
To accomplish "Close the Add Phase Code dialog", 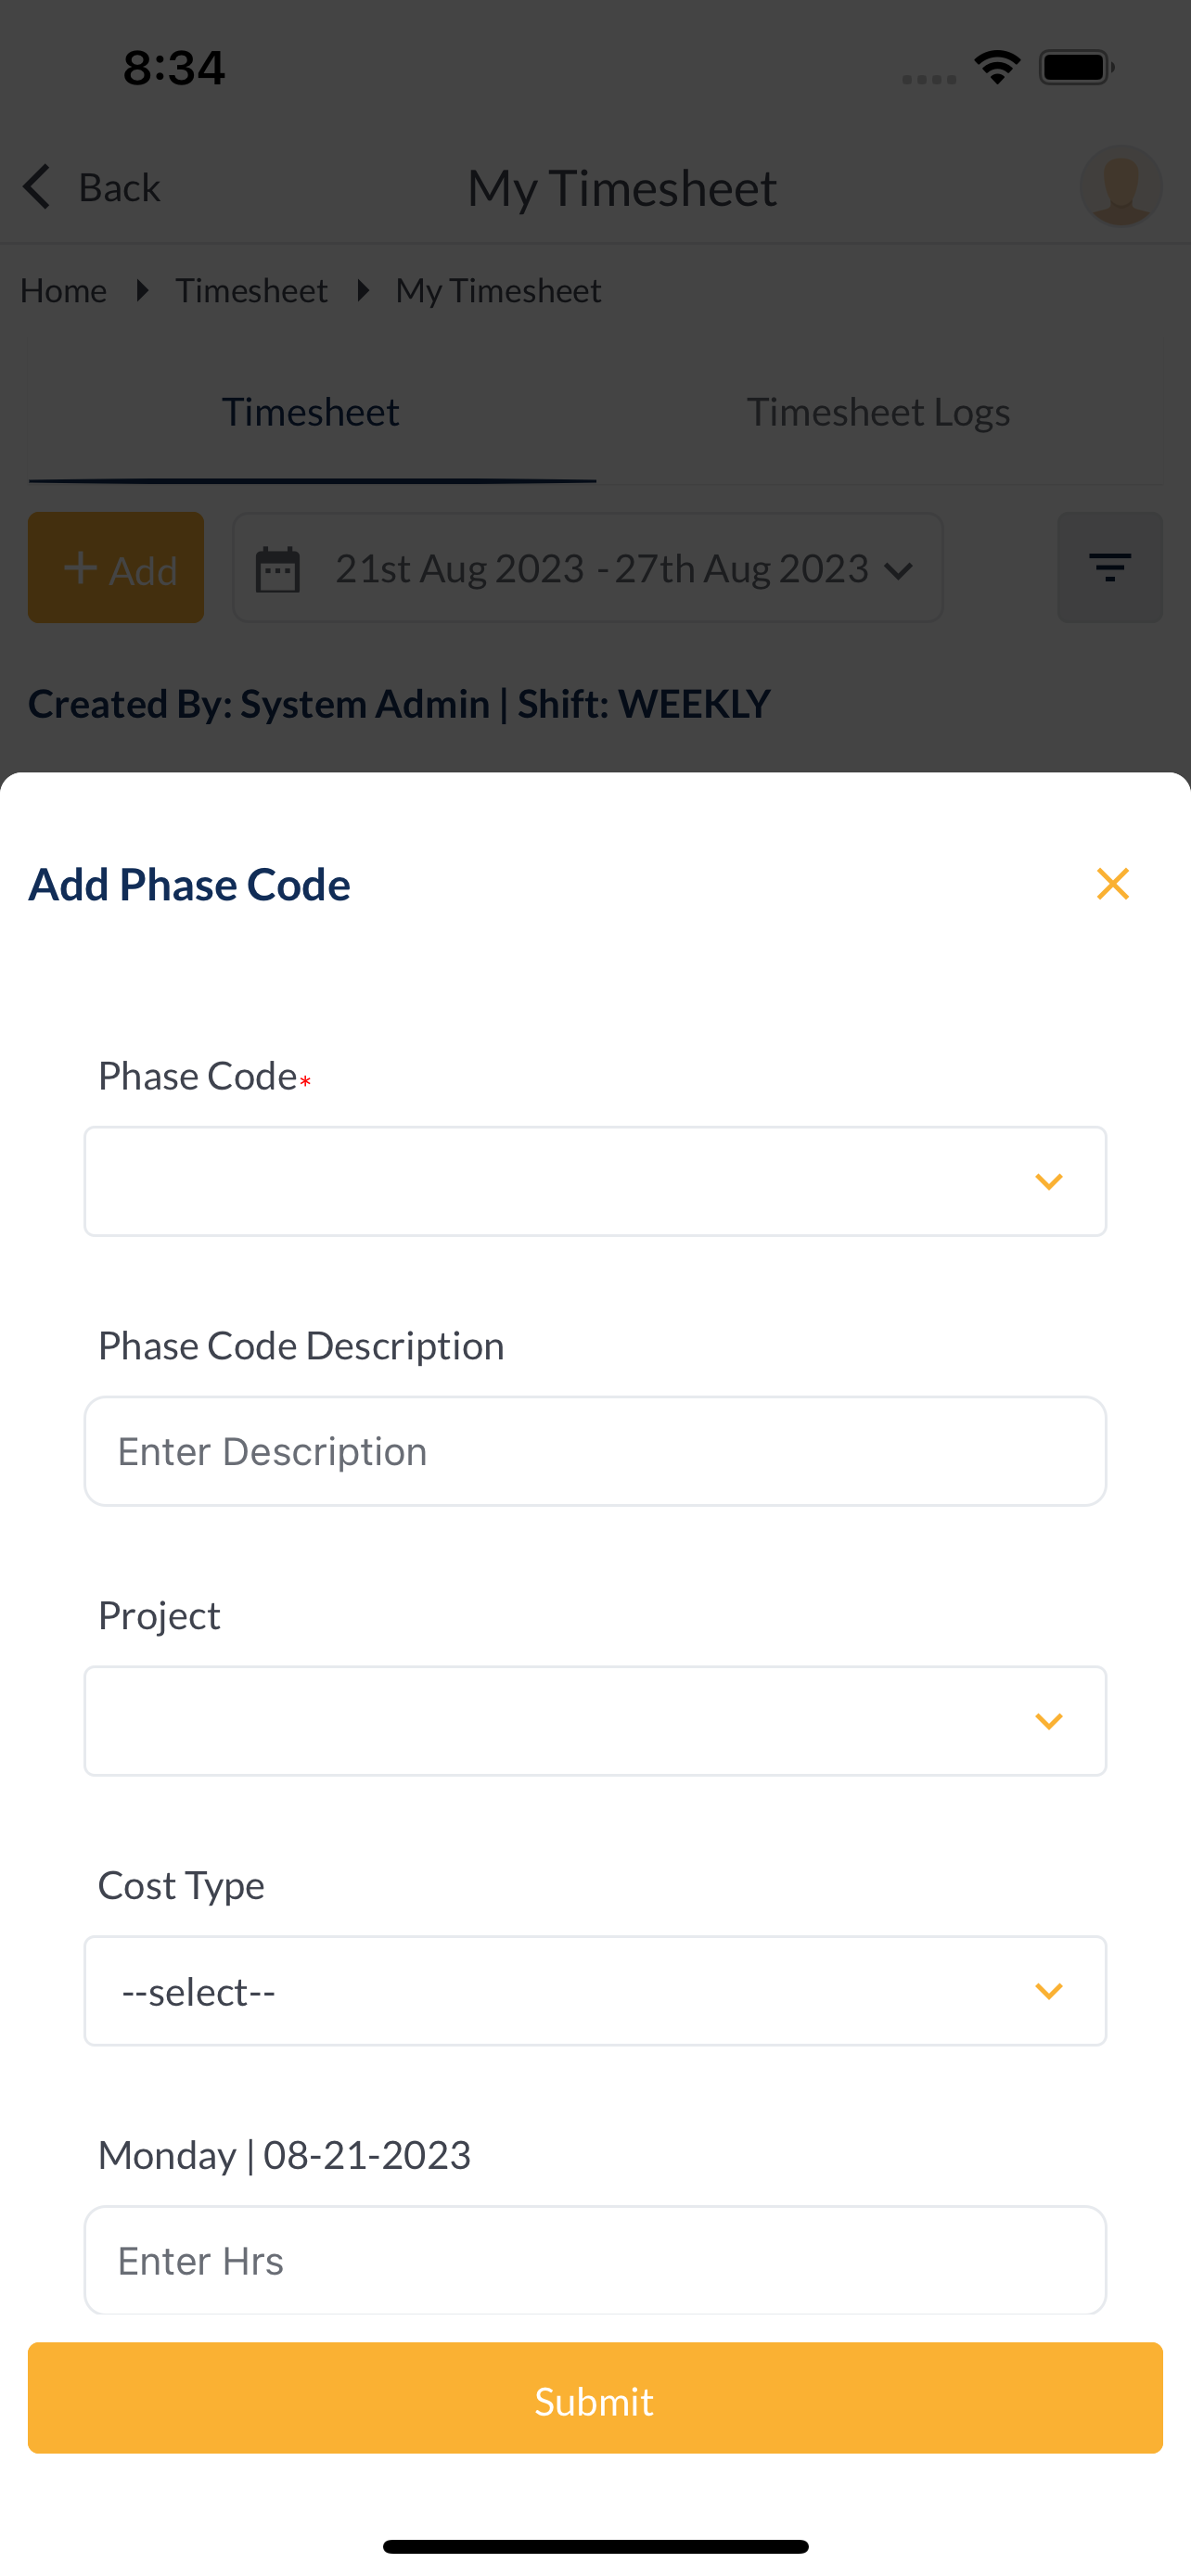I will [1112, 884].
